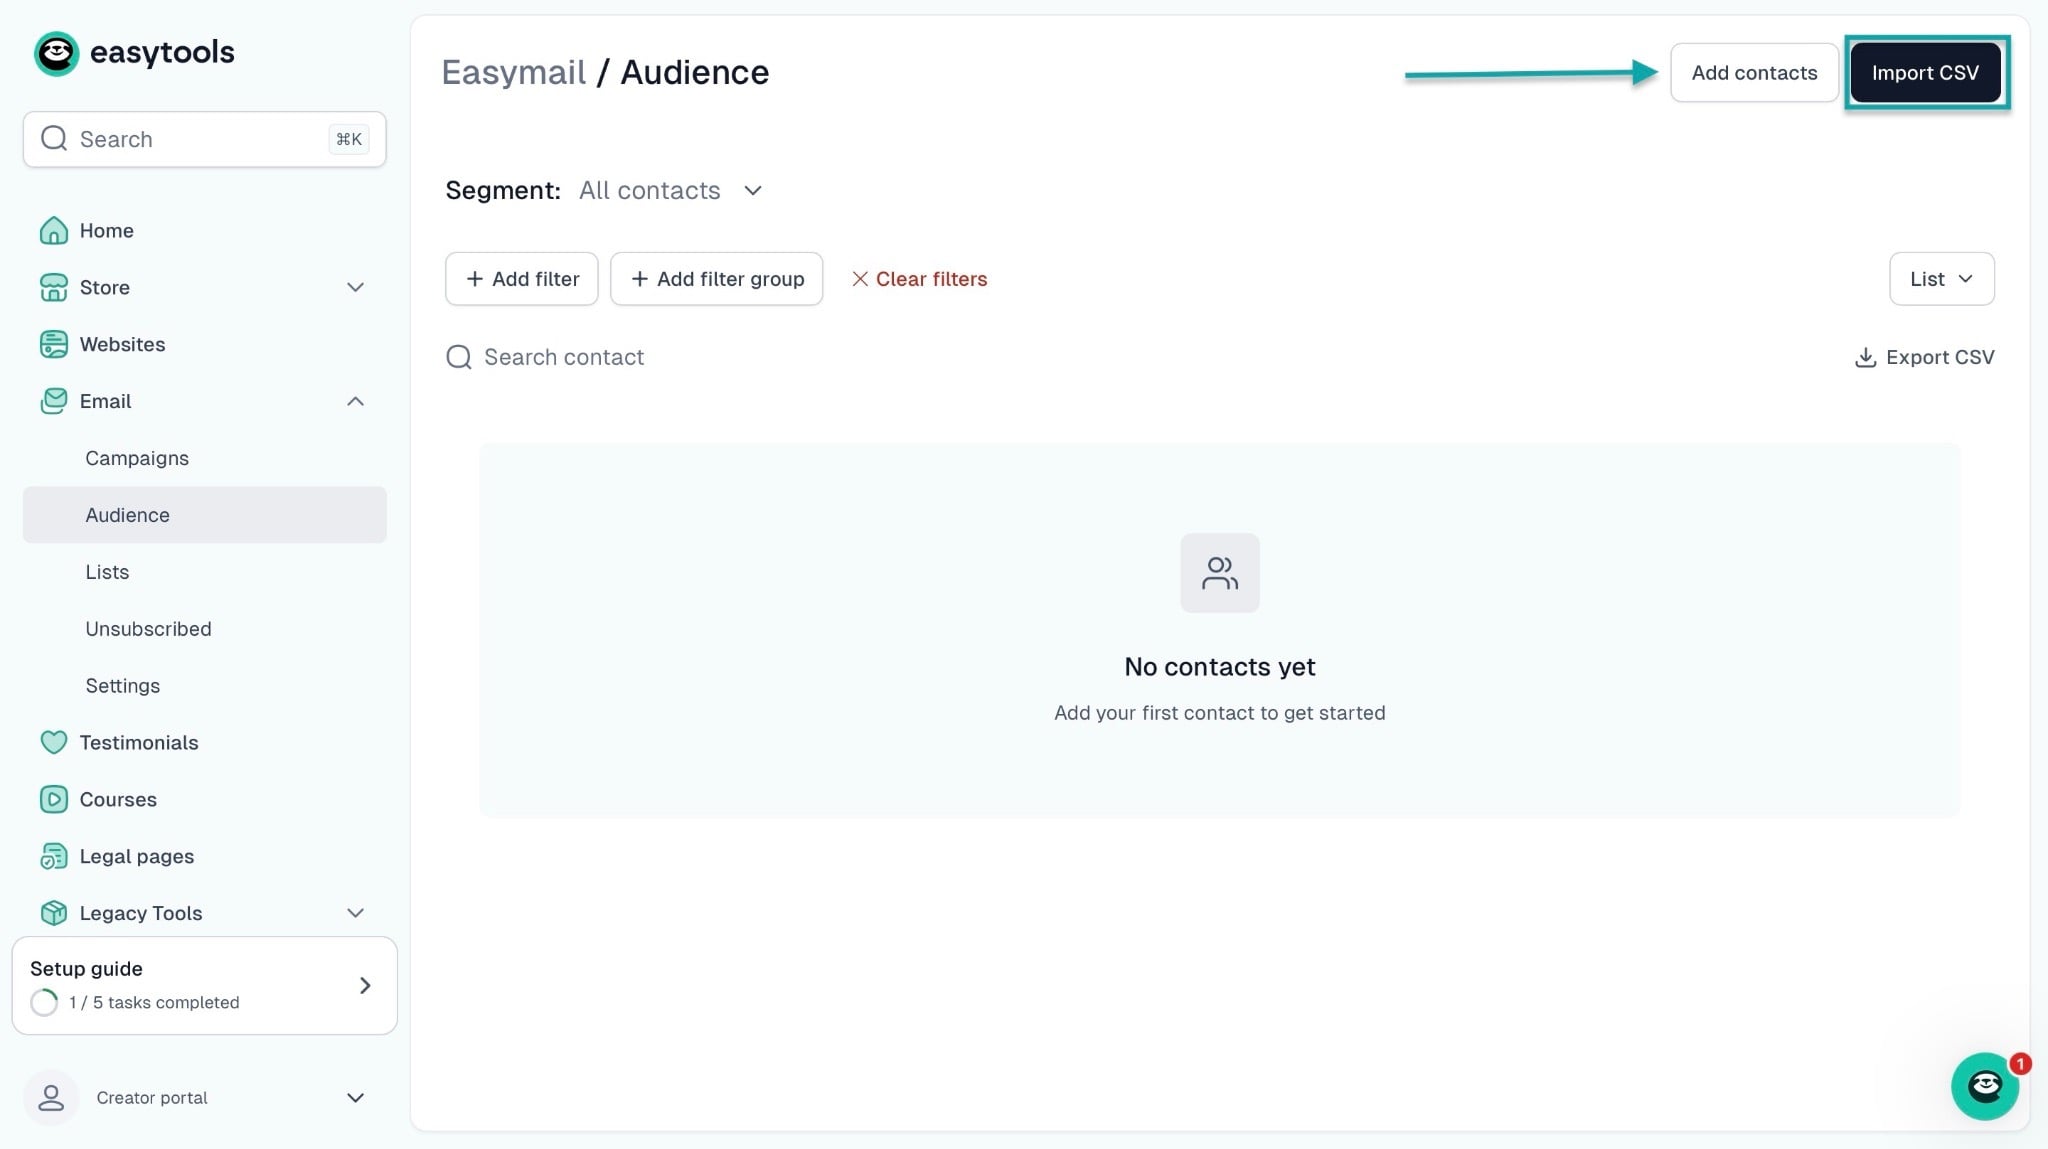The width and height of the screenshot is (2048, 1149).
Task: Click the Email envelope icon
Action: (54, 402)
